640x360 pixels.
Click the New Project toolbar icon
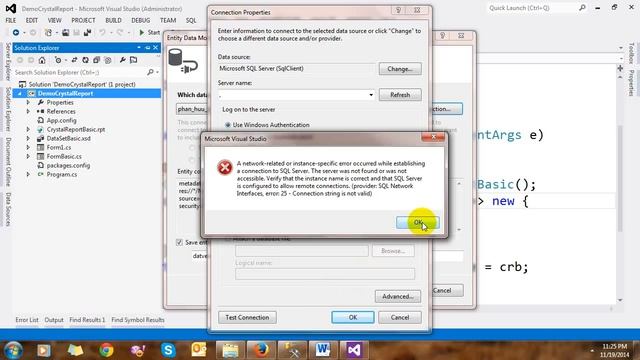coord(48,32)
